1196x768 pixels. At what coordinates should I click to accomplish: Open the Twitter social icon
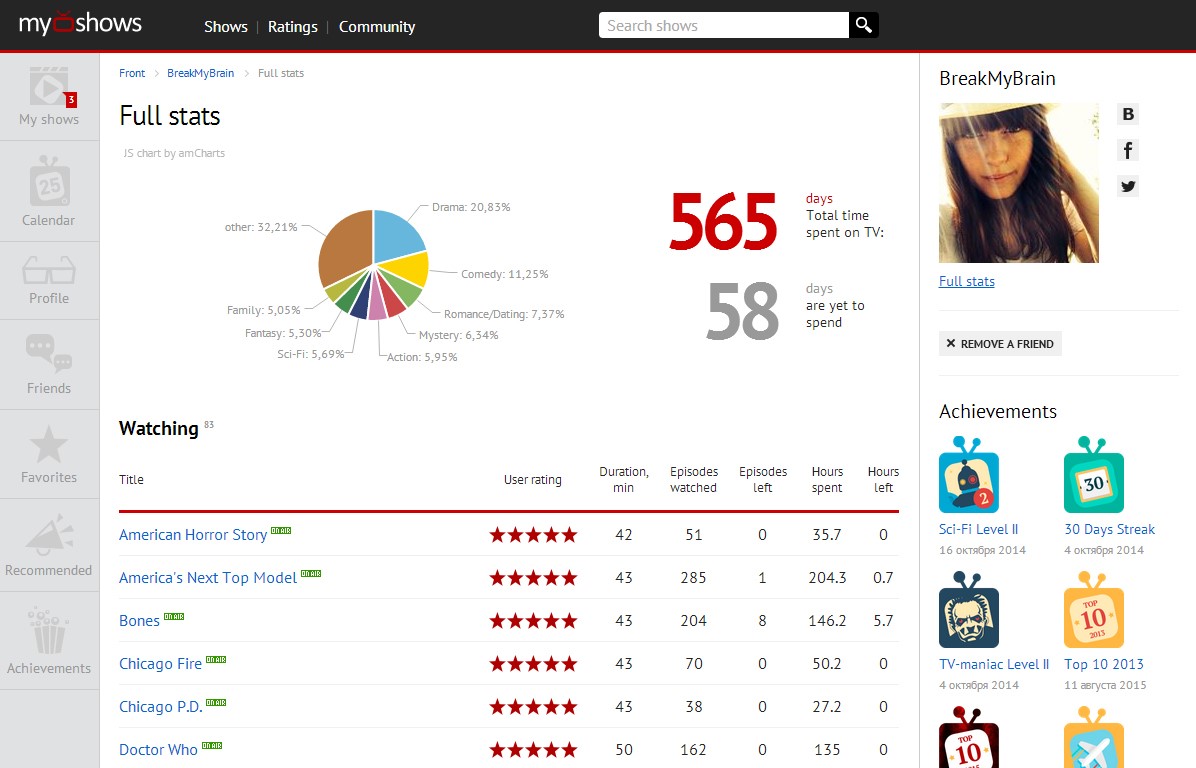coord(1128,186)
